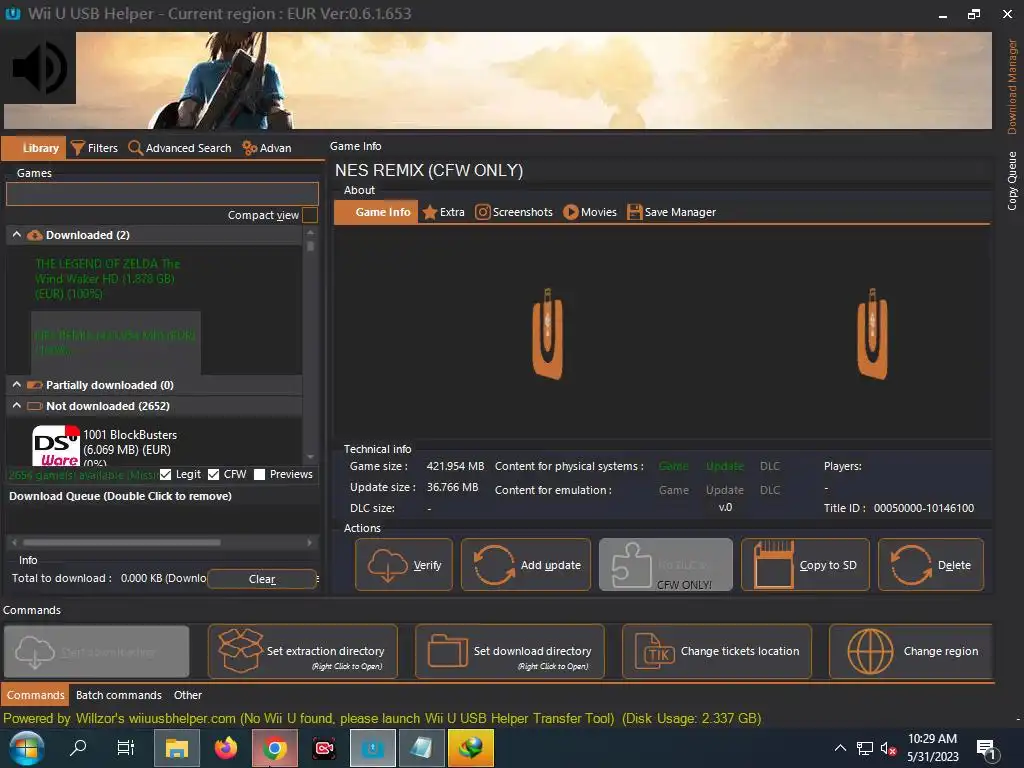Switch to Chrome on the taskbar
The image size is (1024, 768).
pyautogui.click(x=275, y=748)
